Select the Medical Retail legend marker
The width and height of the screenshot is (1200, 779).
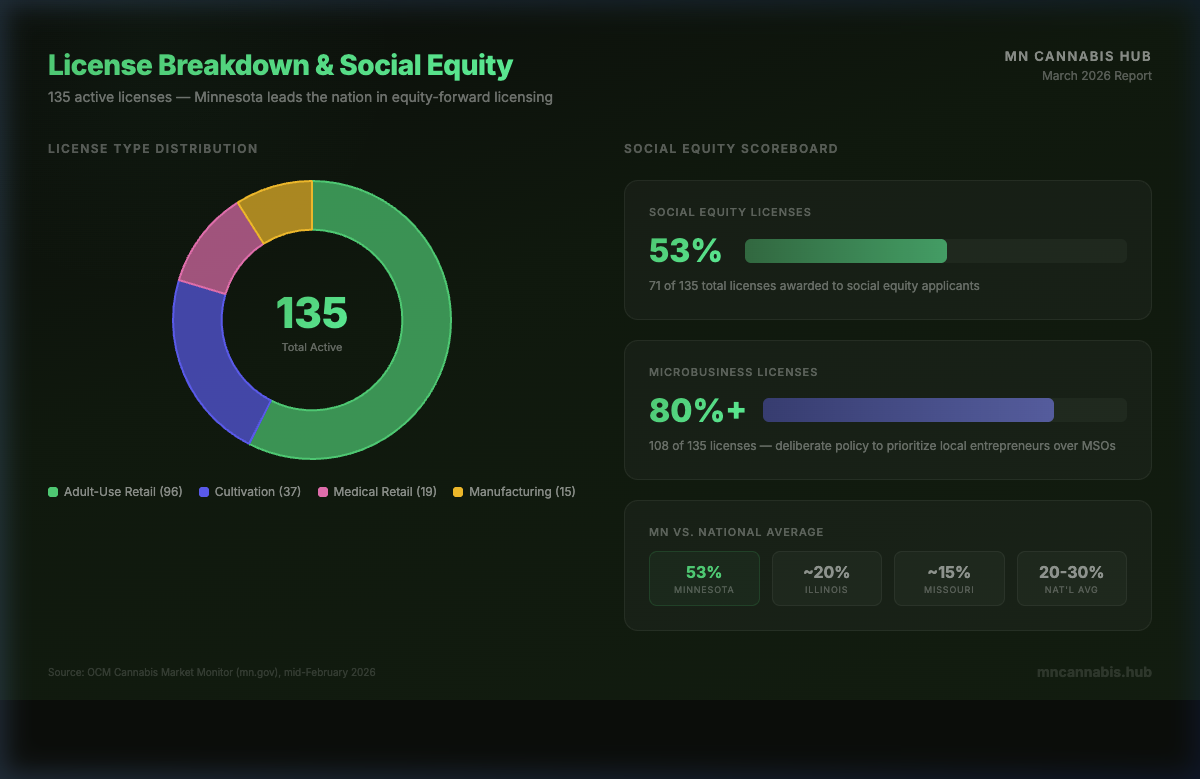point(321,491)
